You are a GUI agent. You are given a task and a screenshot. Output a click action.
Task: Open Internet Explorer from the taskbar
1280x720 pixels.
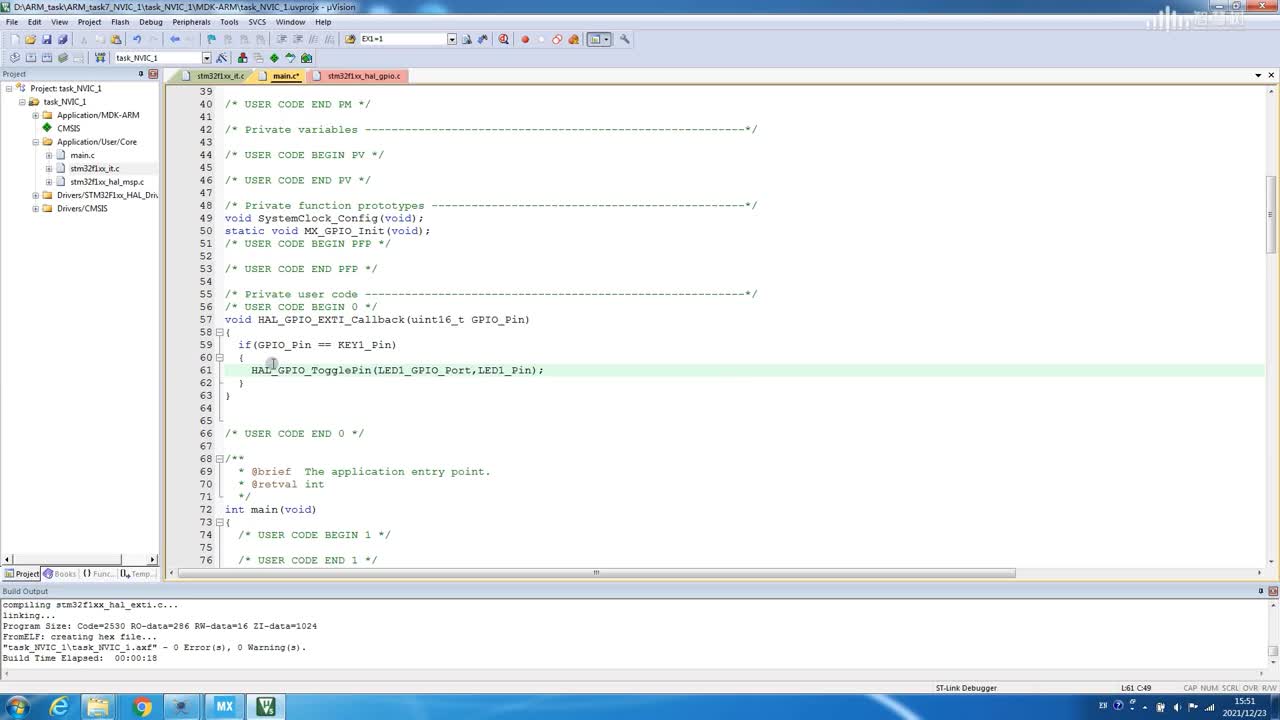coord(60,707)
